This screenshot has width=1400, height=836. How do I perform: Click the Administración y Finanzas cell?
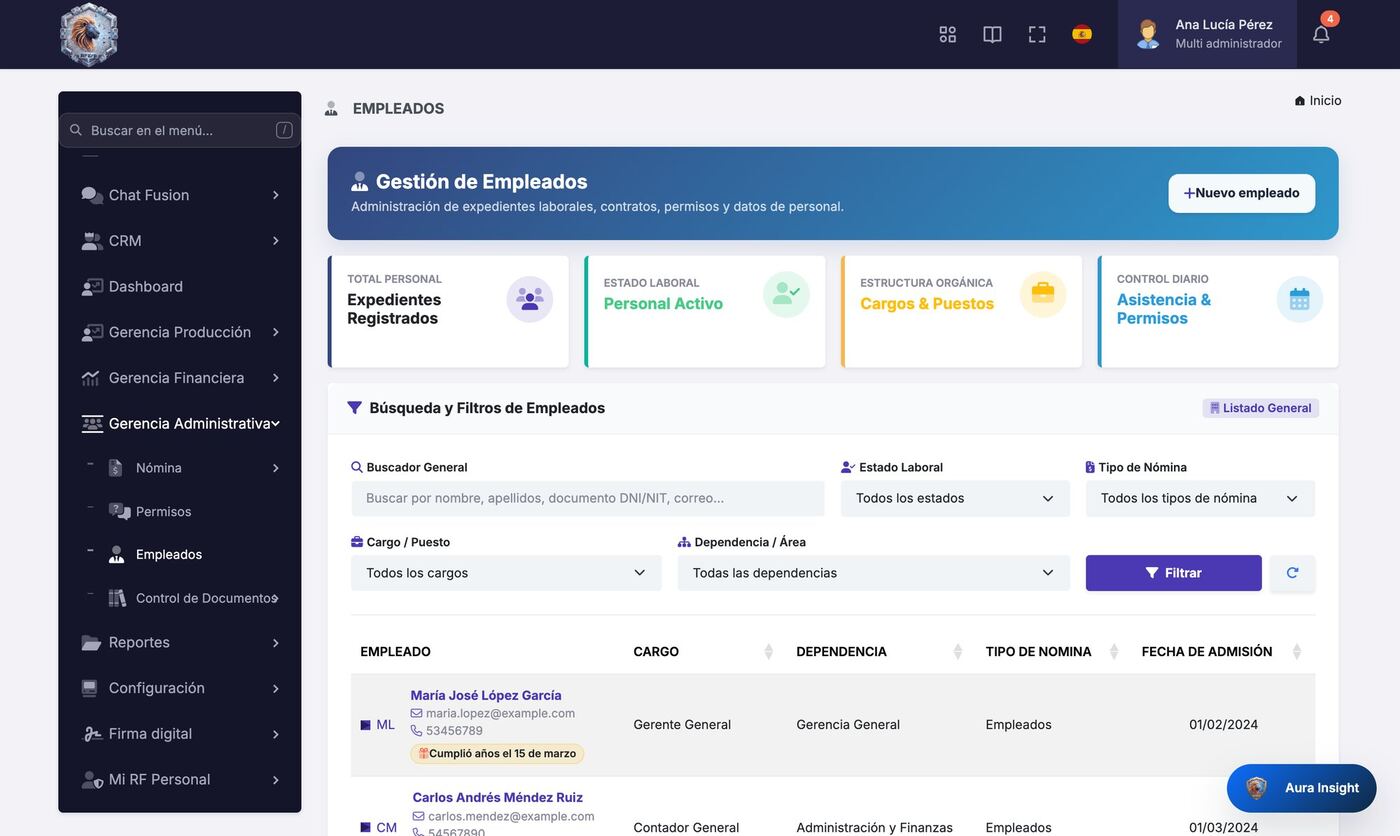[874, 828]
